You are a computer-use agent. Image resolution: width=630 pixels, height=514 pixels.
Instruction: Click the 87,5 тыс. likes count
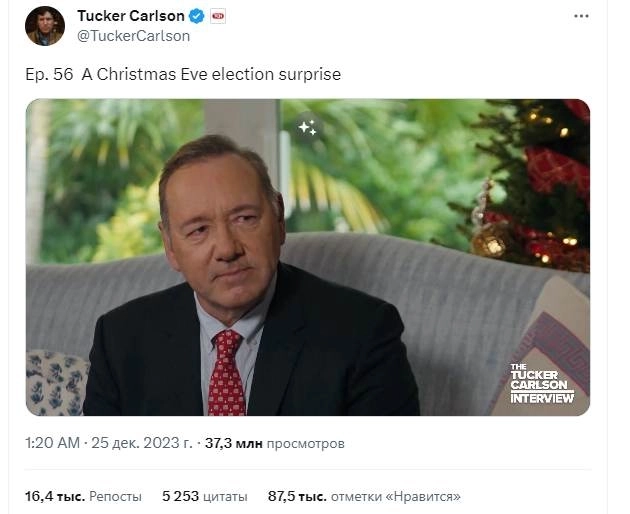tap(297, 495)
